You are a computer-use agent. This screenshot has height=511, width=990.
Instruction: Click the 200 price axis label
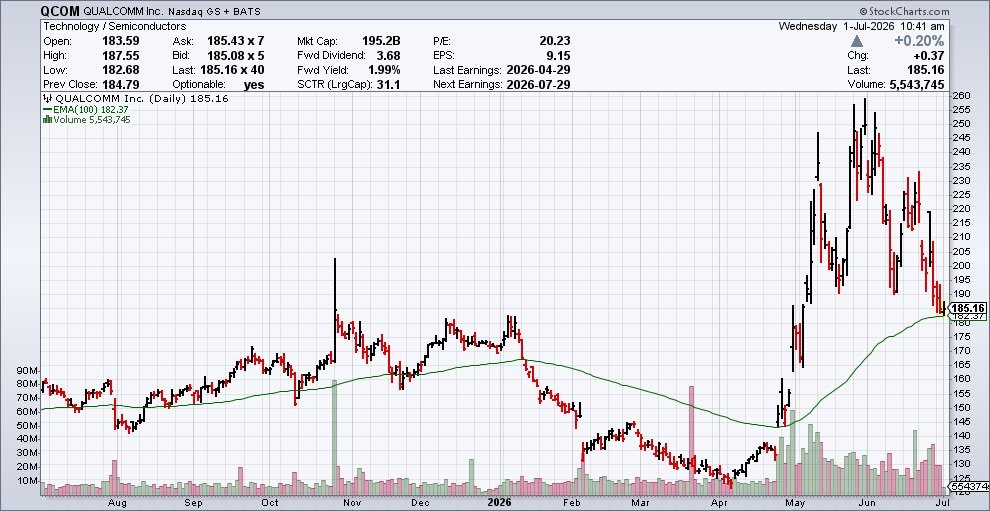(961, 265)
